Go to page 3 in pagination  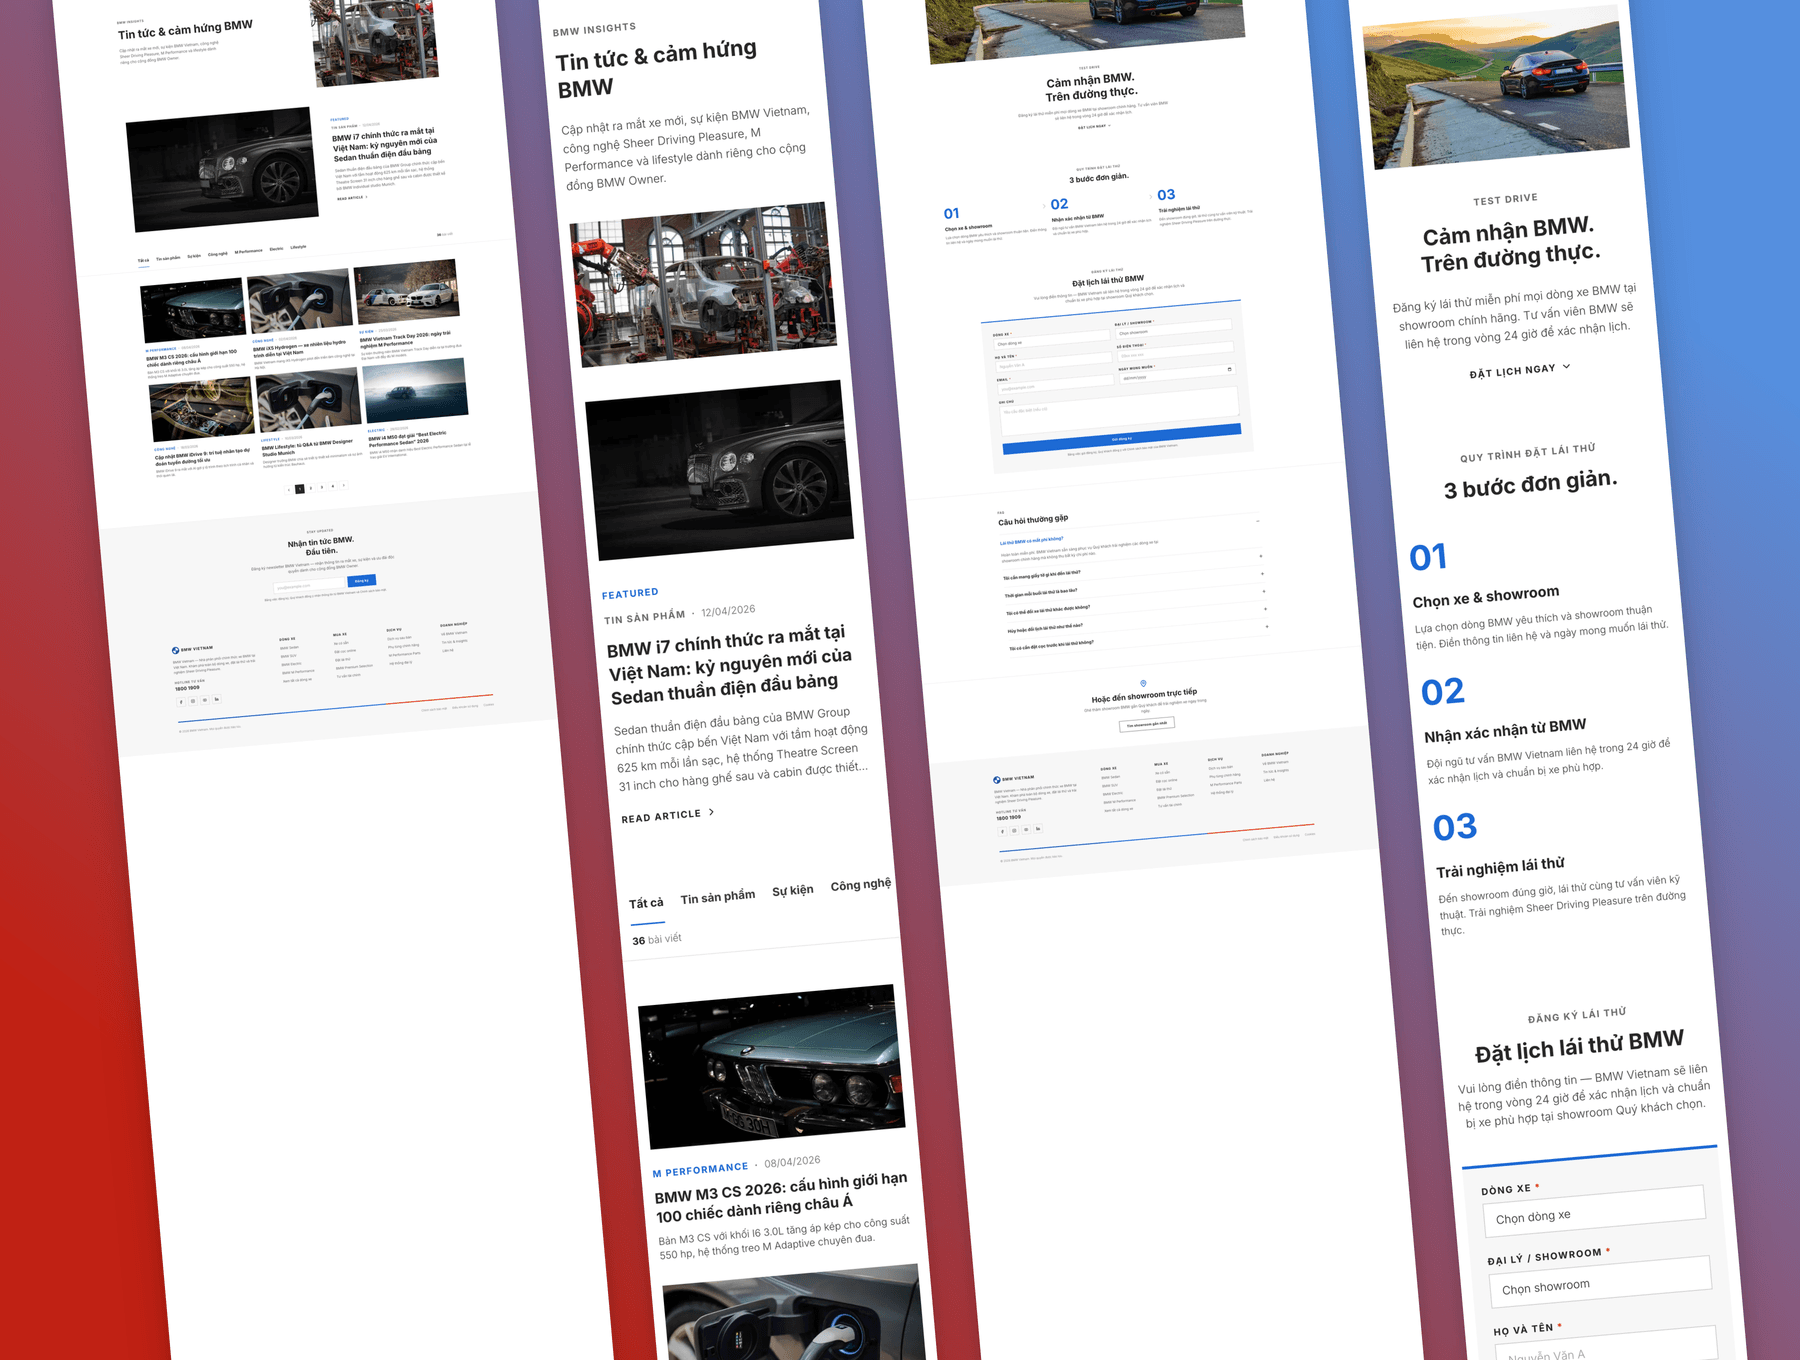(321, 487)
